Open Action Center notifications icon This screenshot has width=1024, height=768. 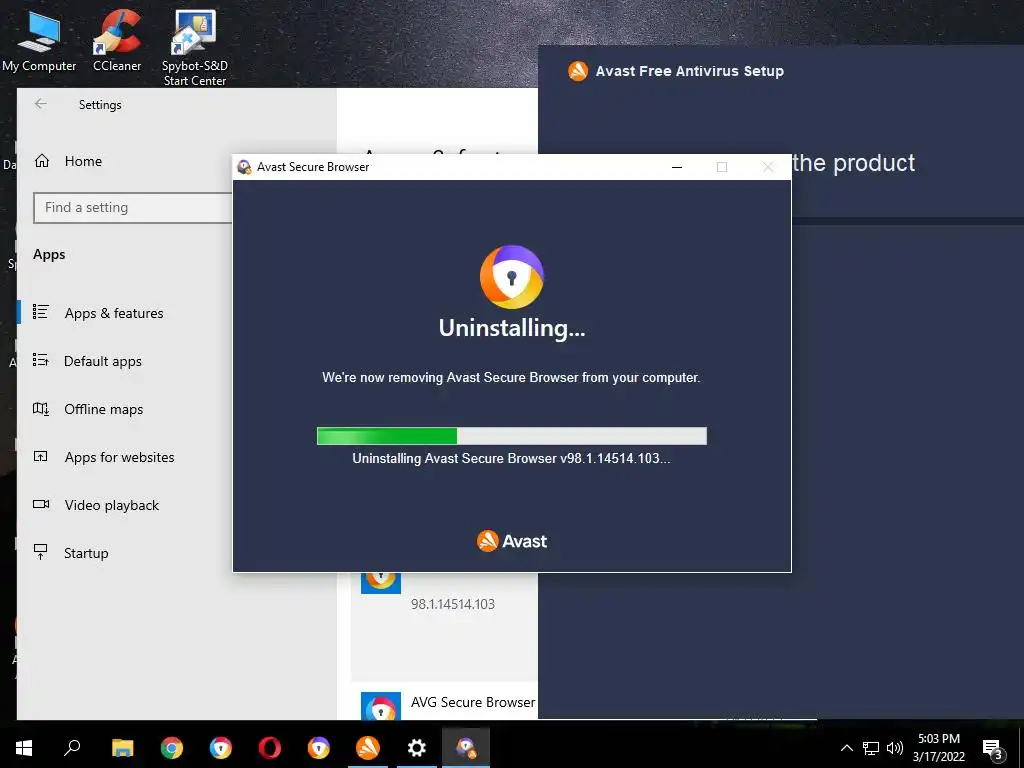click(x=993, y=748)
